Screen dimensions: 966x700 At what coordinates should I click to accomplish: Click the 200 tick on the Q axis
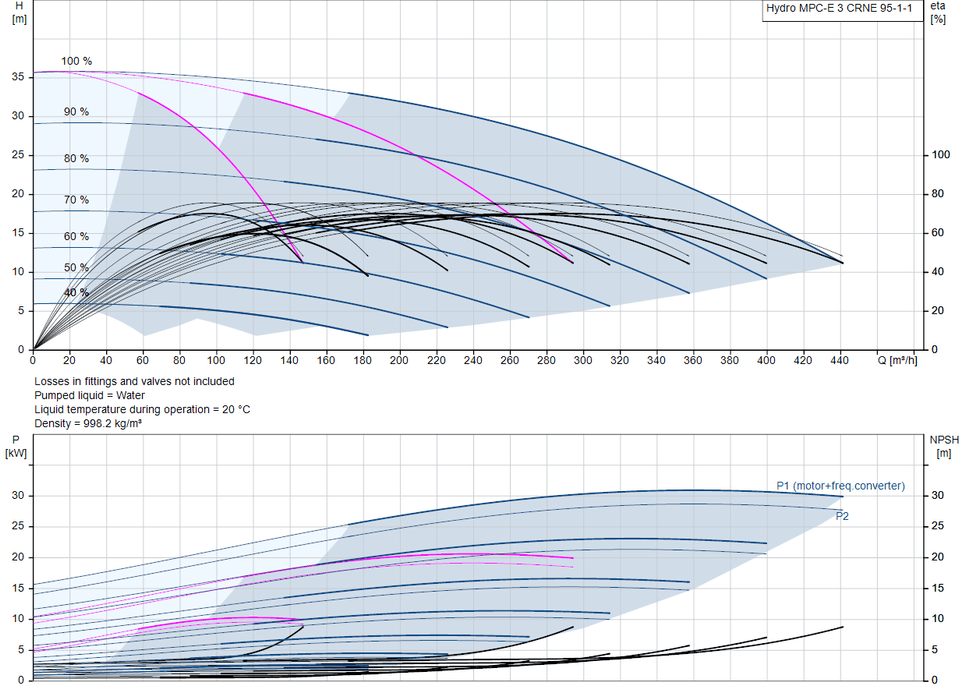tap(399, 360)
